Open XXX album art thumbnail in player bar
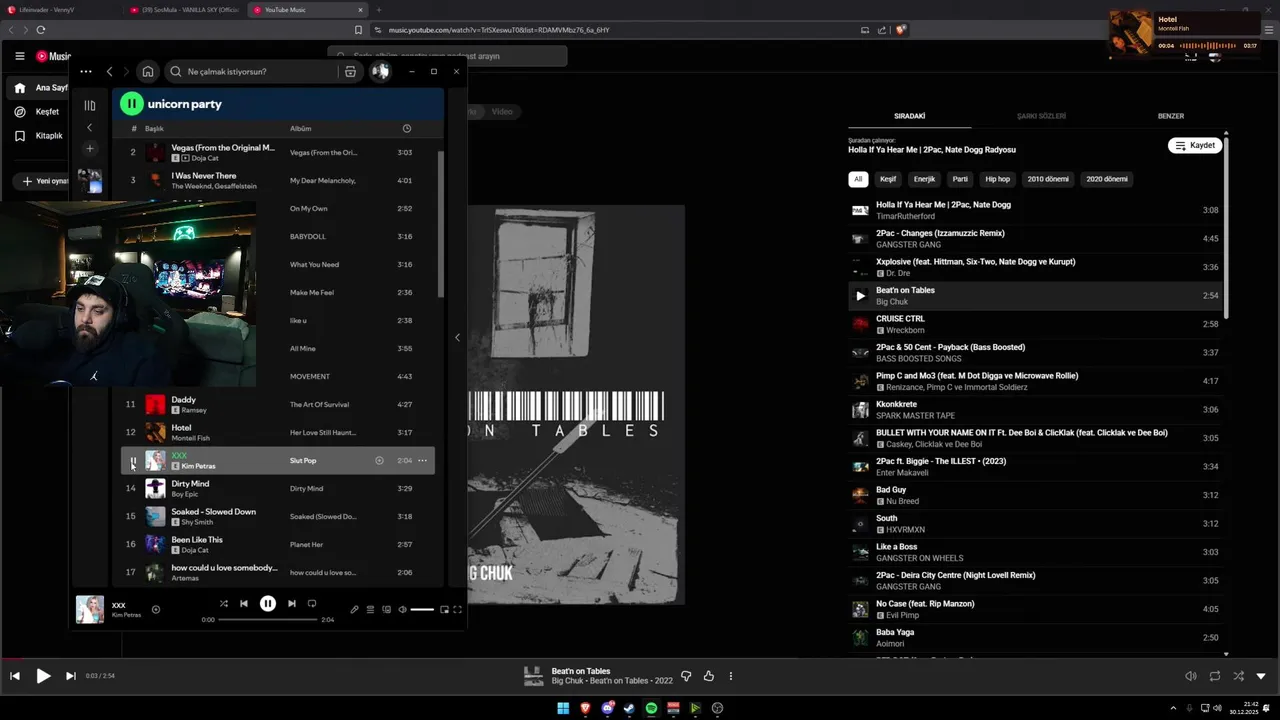This screenshot has height=720, width=1280. point(90,609)
